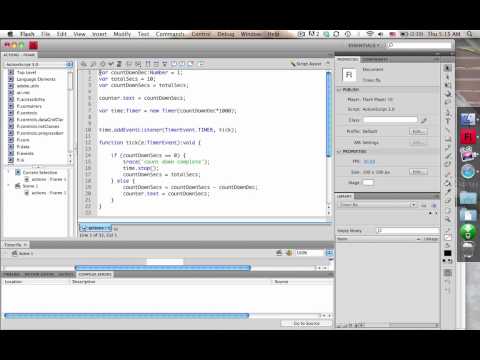Expand the Current Selection node
This screenshot has height=360, width=480.
(x=9, y=172)
